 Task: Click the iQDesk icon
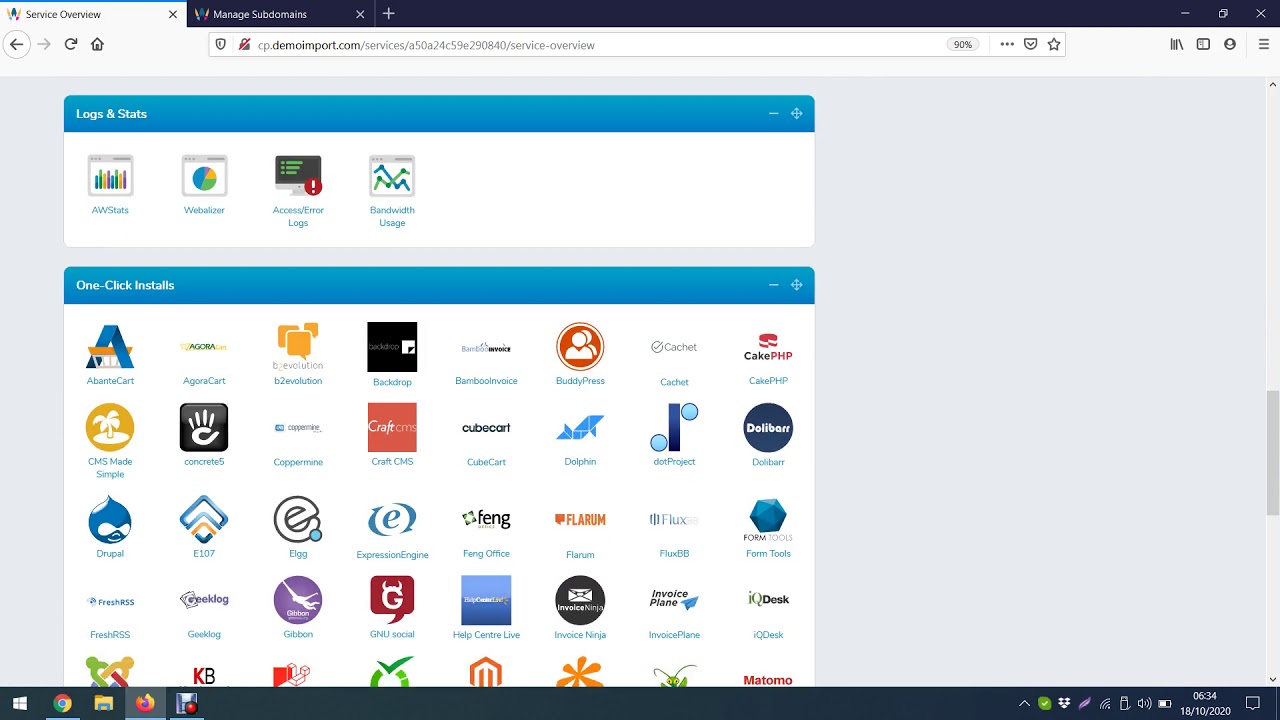coord(768,601)
